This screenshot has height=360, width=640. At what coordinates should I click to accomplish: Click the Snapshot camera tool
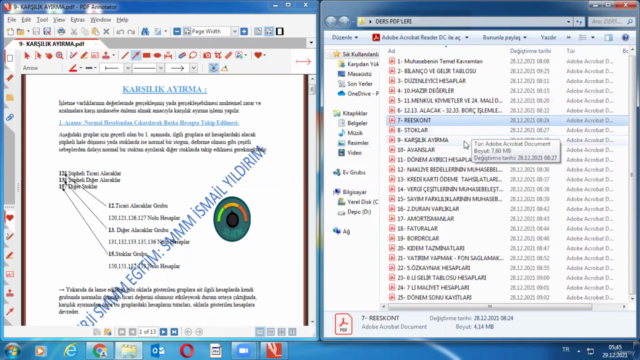207,56
